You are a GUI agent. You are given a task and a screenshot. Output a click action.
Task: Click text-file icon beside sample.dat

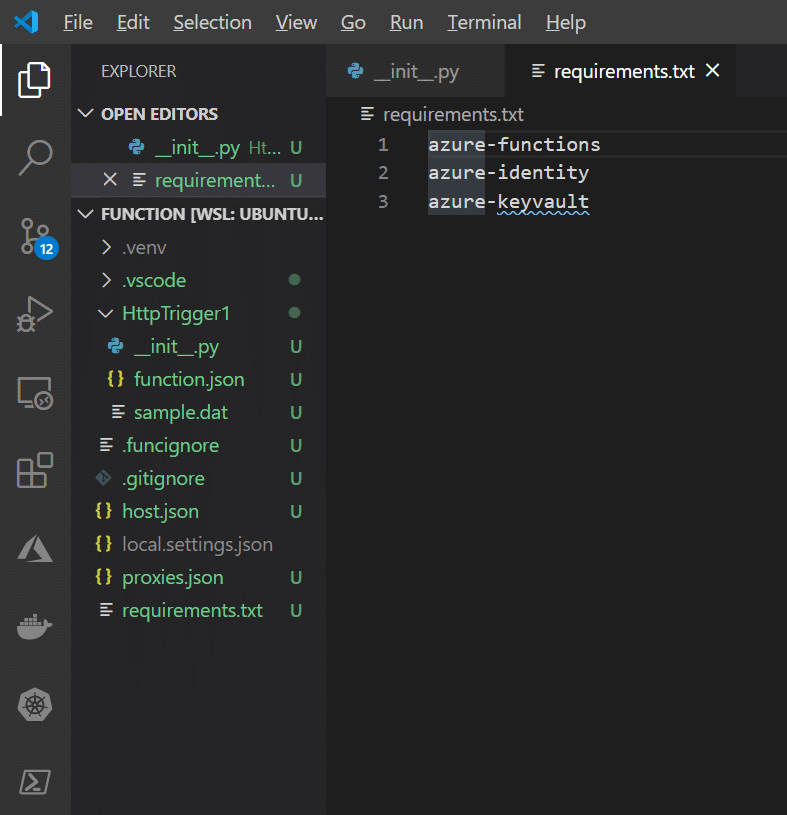point(119,412)
